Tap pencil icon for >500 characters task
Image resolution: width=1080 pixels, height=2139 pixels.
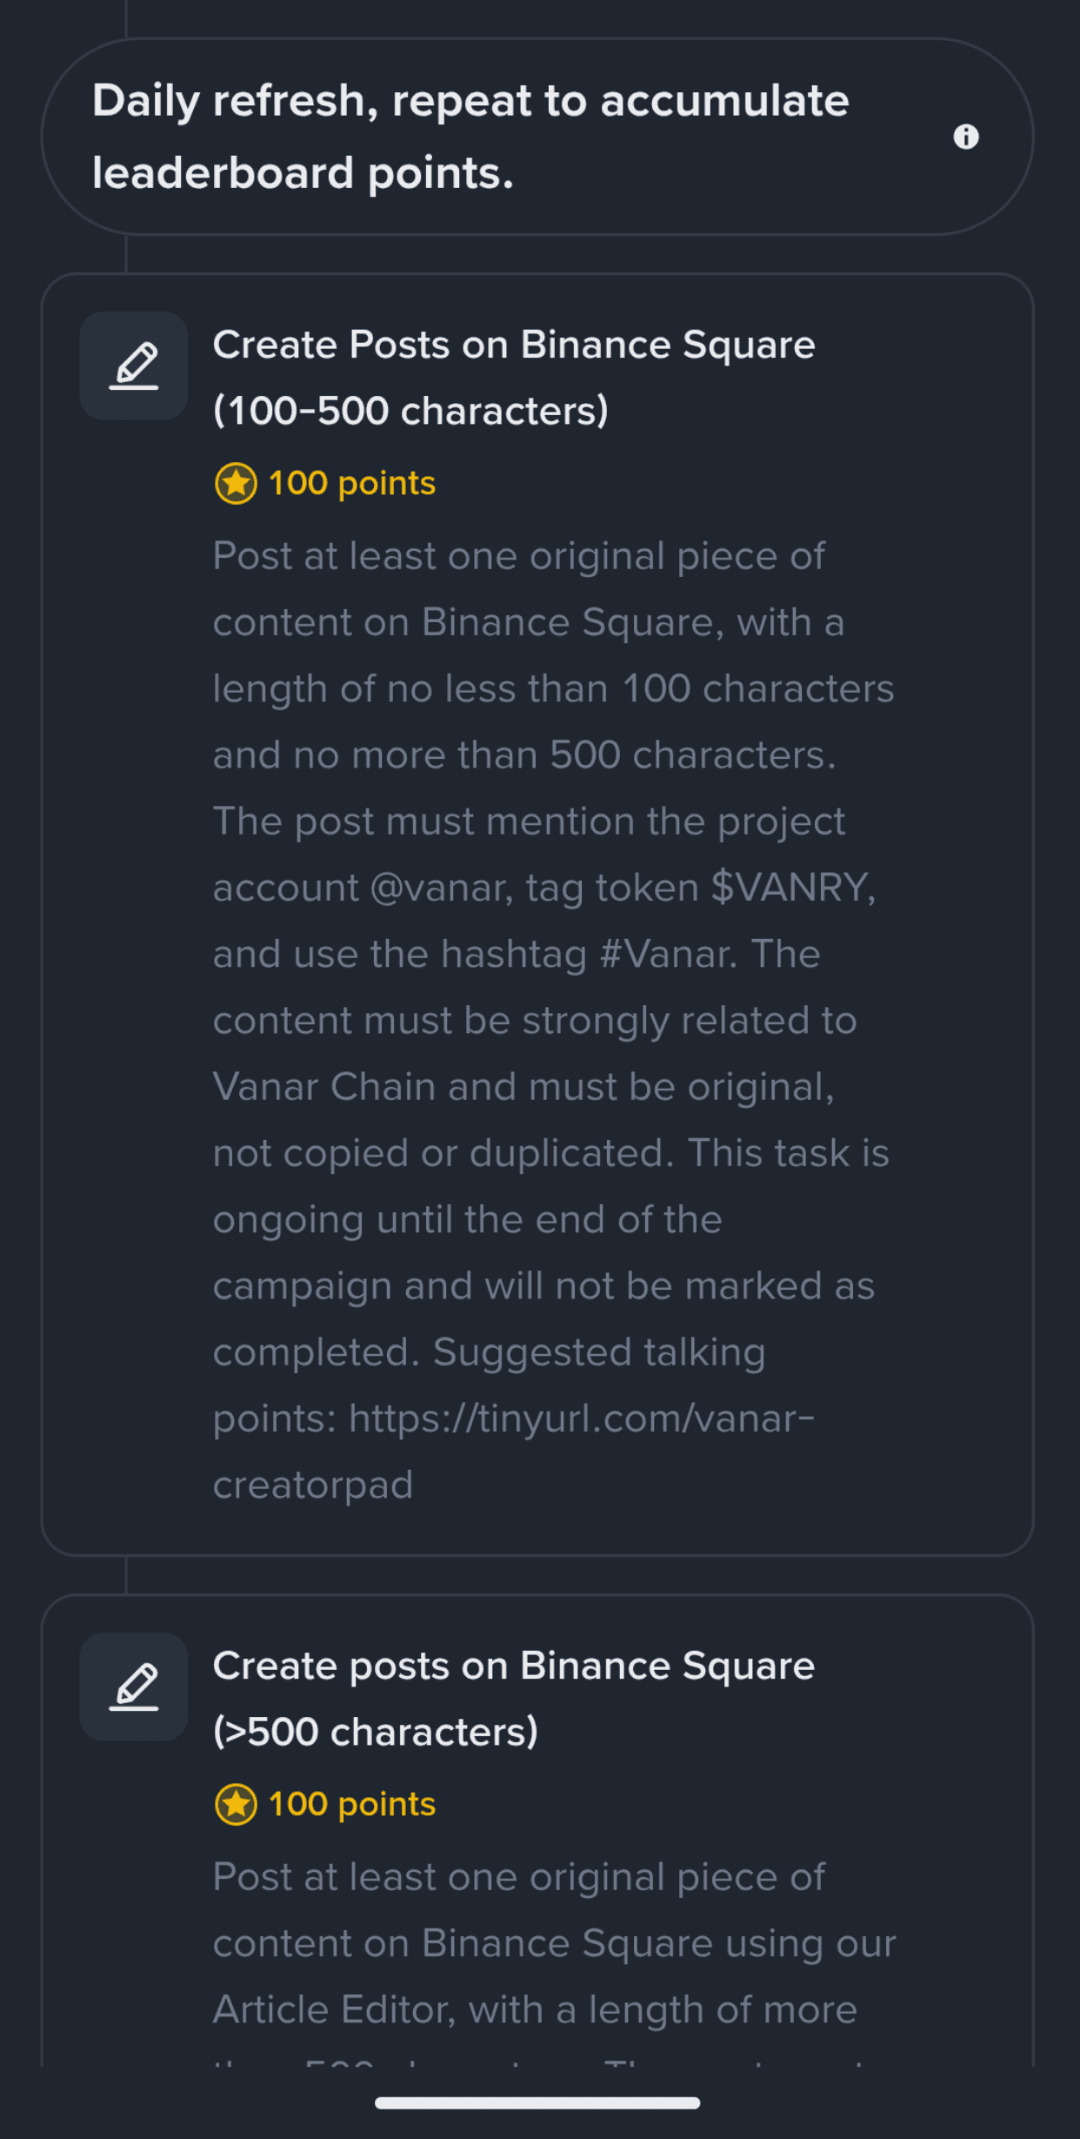click(x=134, y=1687)
